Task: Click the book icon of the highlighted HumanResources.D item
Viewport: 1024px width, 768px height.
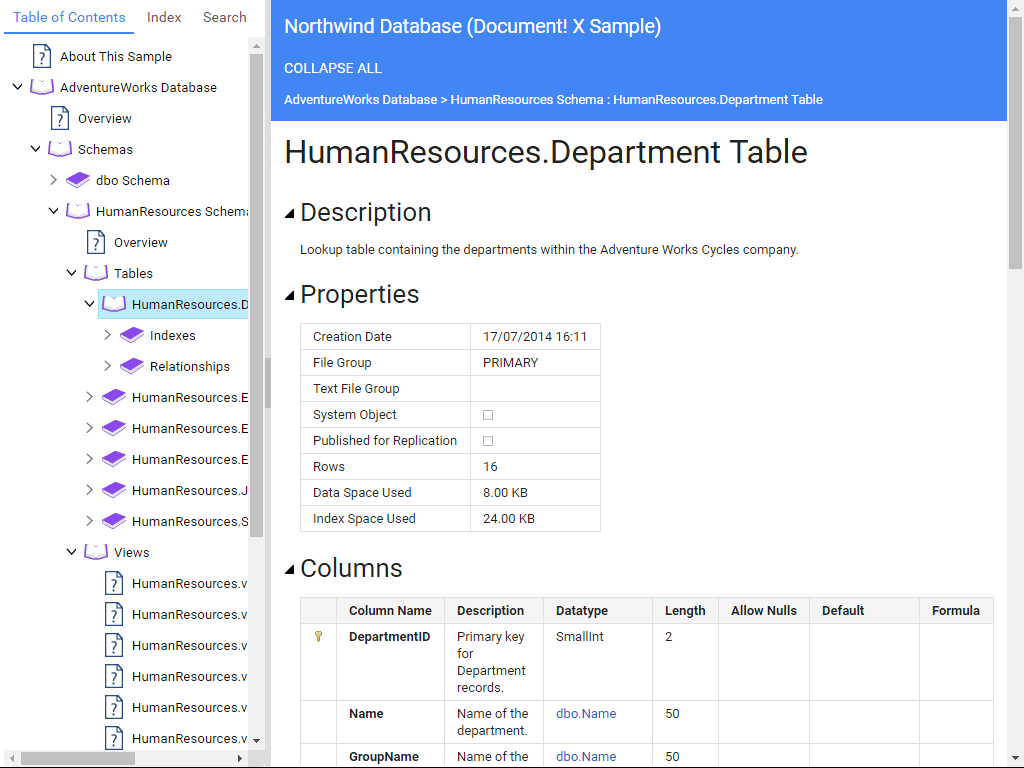Action: [114, 304]
